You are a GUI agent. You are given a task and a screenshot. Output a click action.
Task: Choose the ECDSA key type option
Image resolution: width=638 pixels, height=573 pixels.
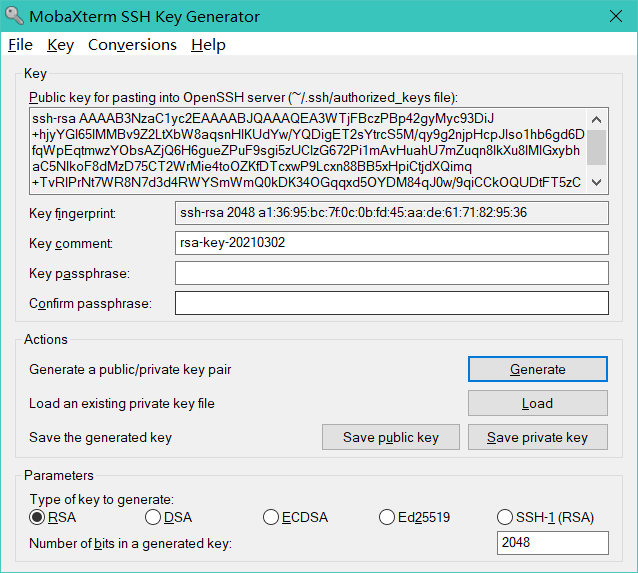click(x=271, y=517)
